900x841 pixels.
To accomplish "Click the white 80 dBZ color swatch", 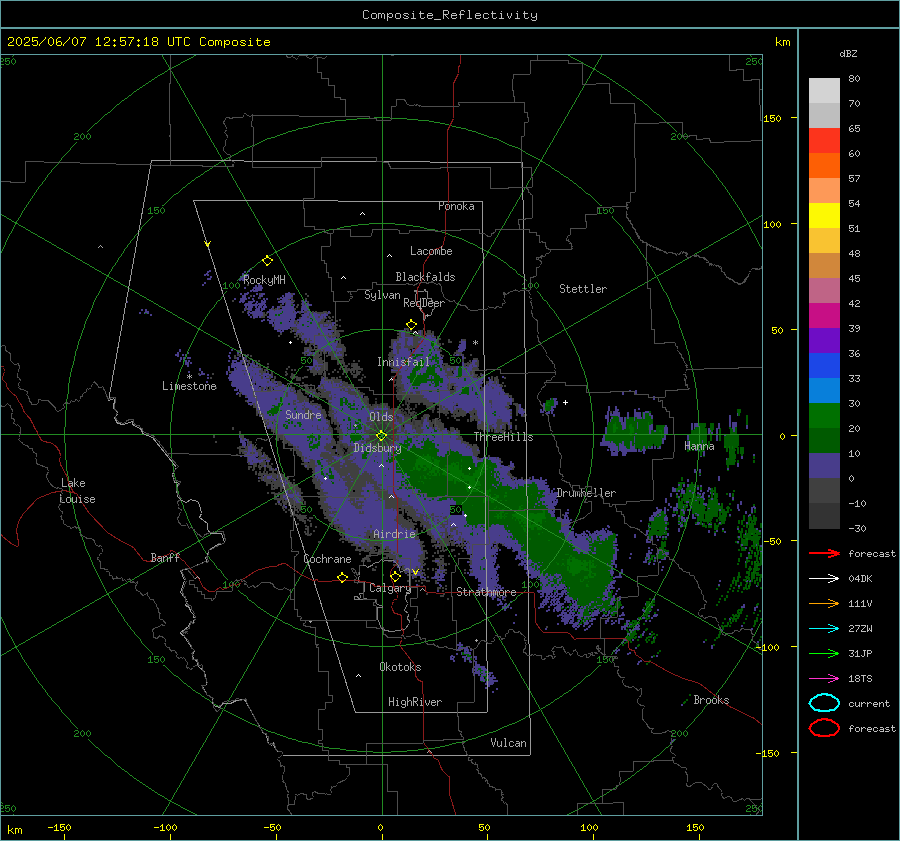I will [824, 90].
